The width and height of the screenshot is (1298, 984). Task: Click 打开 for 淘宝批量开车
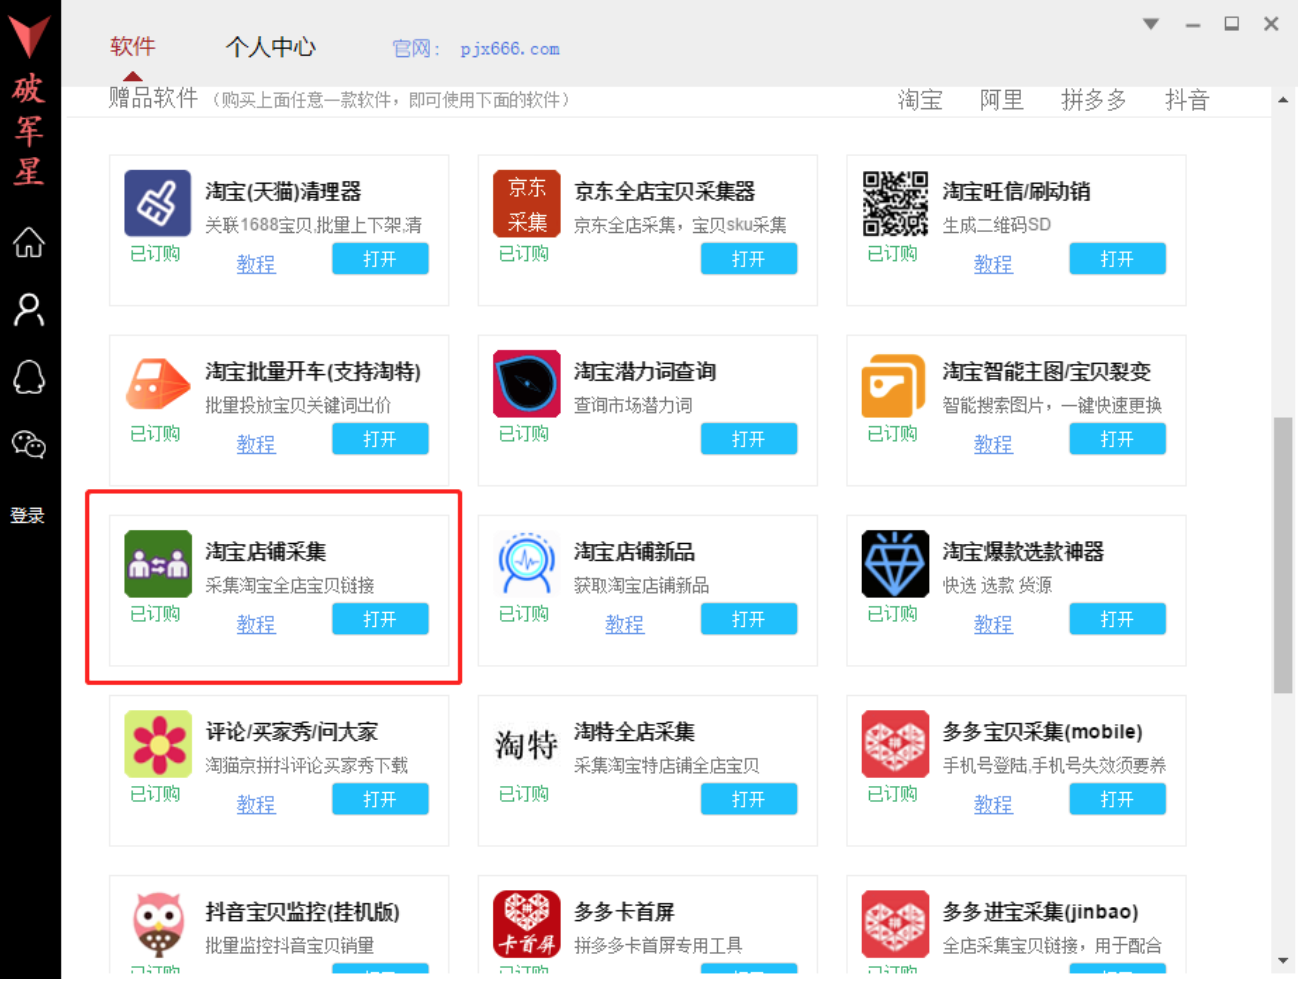380,439
